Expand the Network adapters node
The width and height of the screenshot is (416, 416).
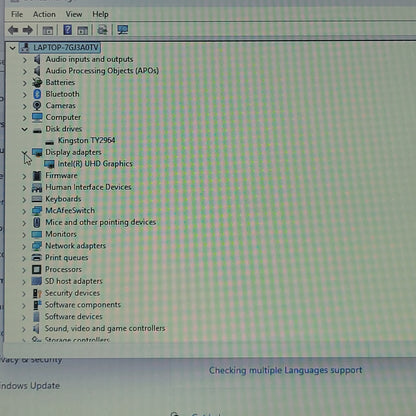click(x=24, y=247)
